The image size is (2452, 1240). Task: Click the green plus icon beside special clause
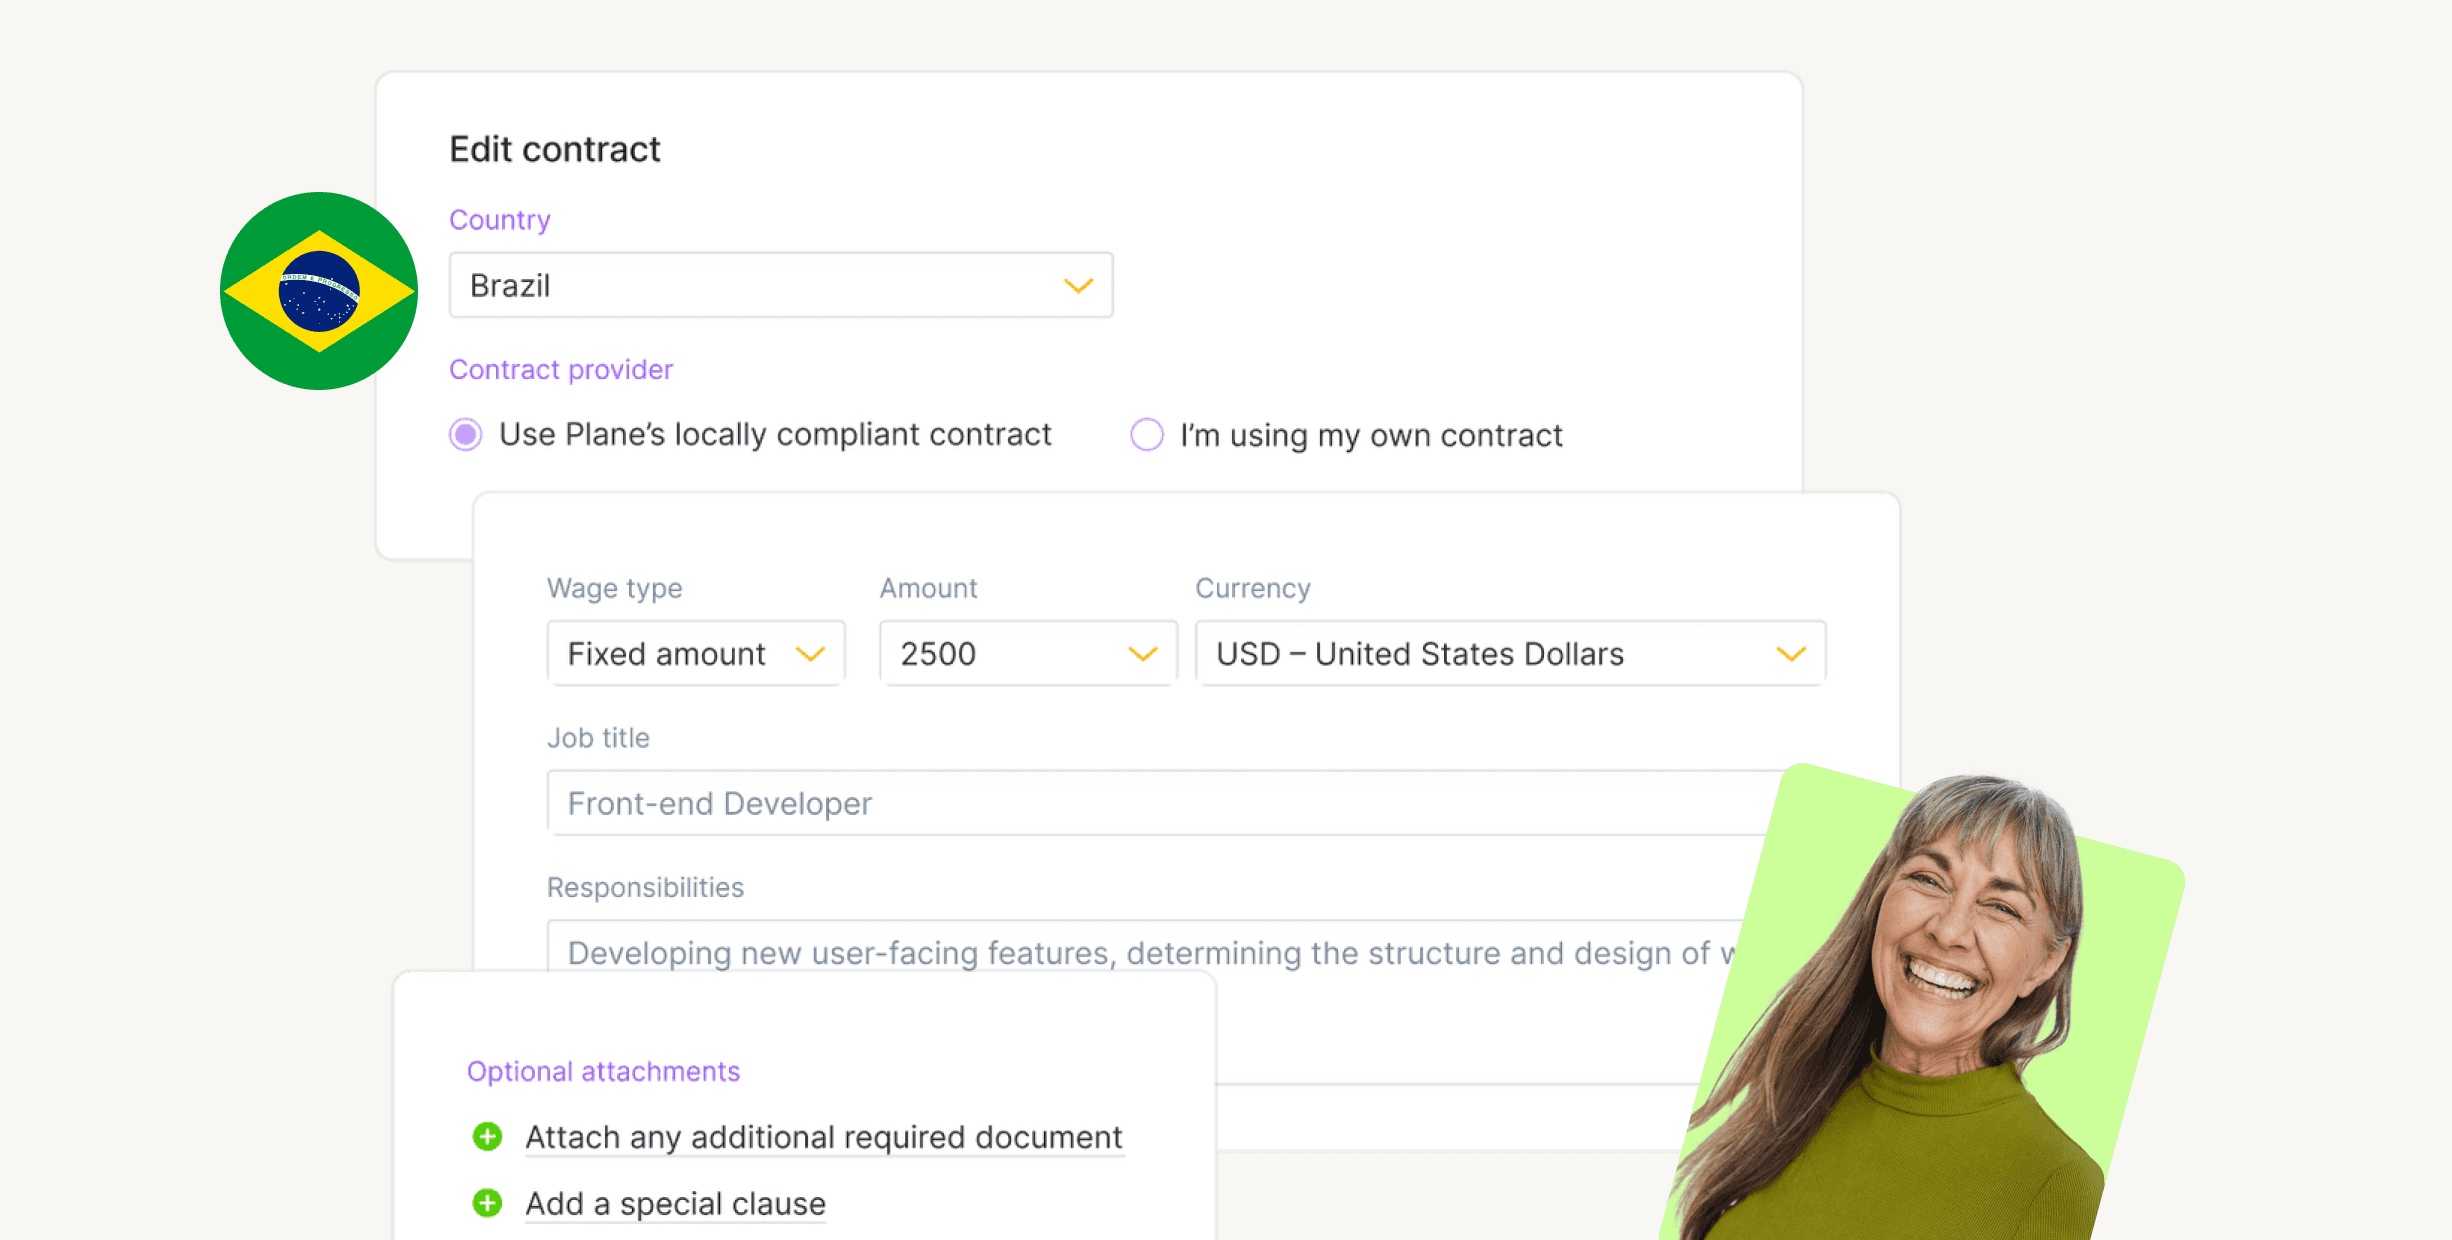487,1203
